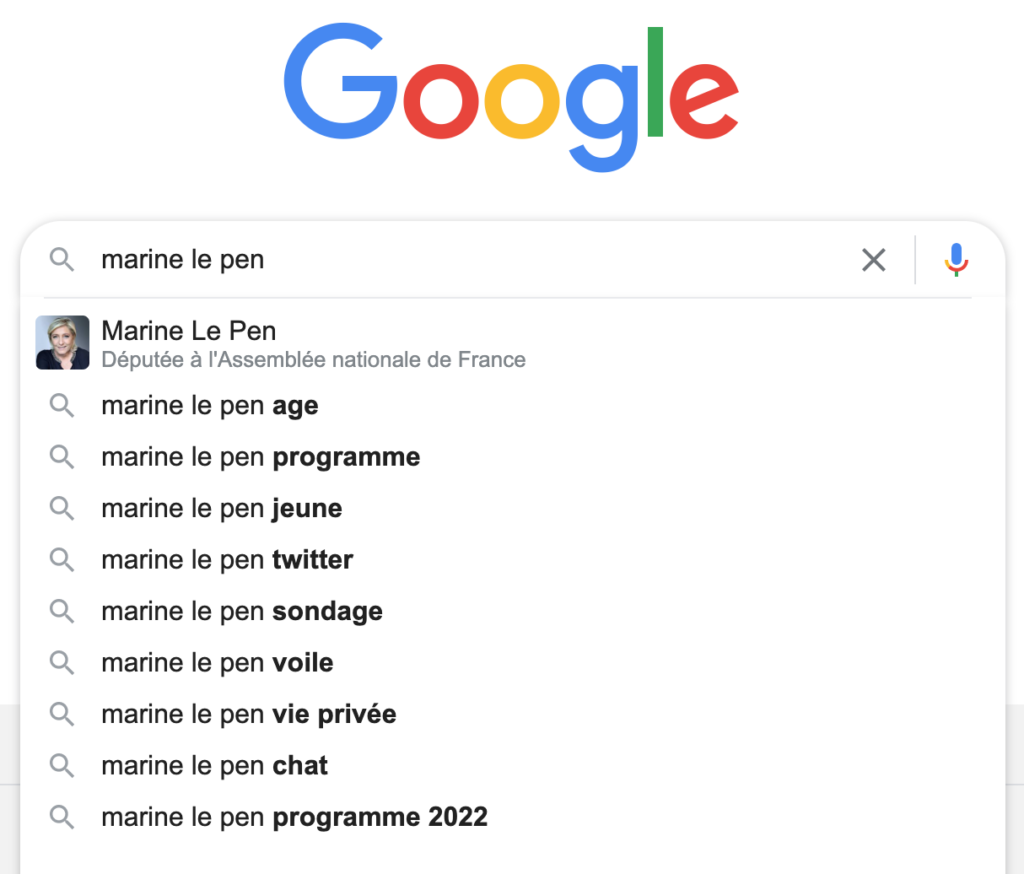Open the 'Députée à l'Assemblée nationale' entity result

click(513, 343)
